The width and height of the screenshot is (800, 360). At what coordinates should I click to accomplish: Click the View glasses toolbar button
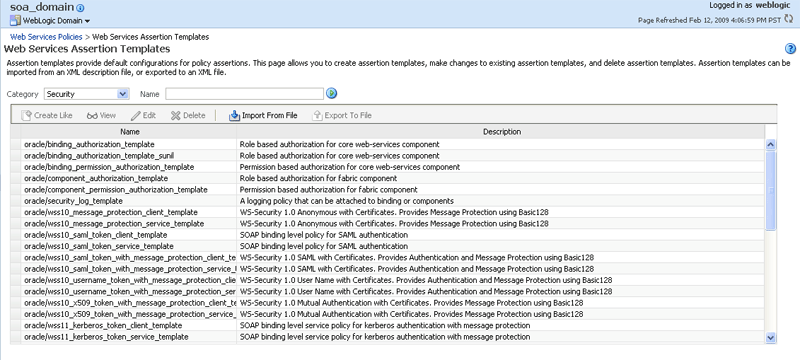coord(101,115)
